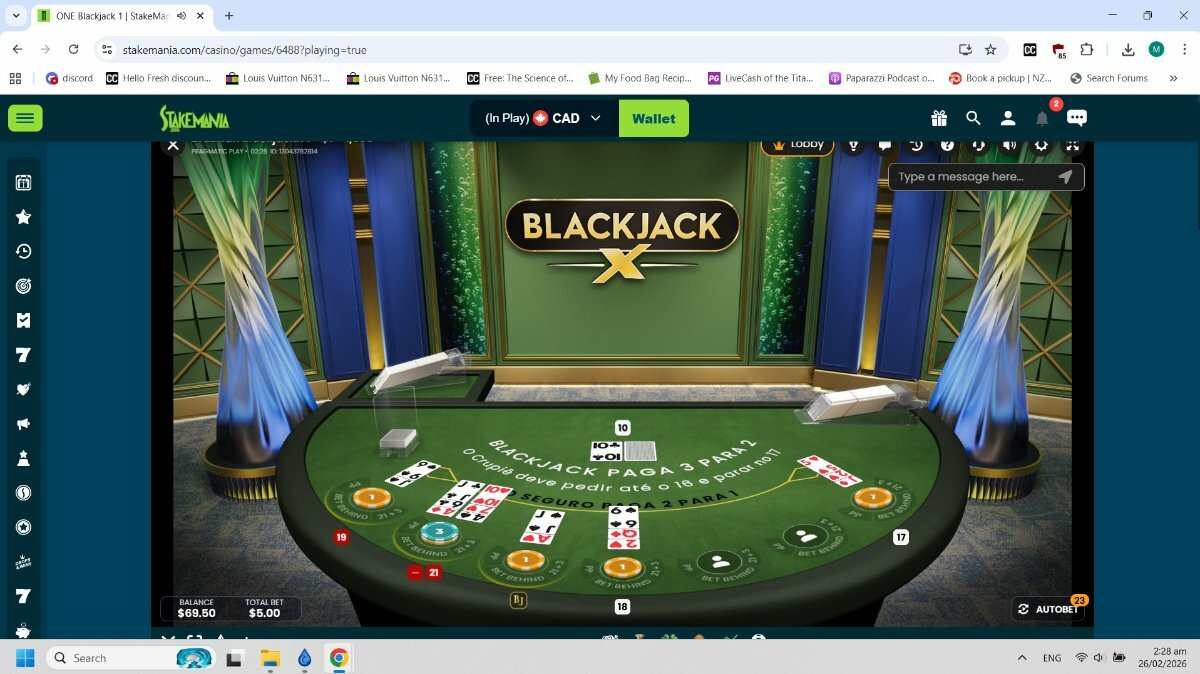The image size is (1200, 674).
Task: Show hidden system tray icons chevron
Action: click(1021, 658)
